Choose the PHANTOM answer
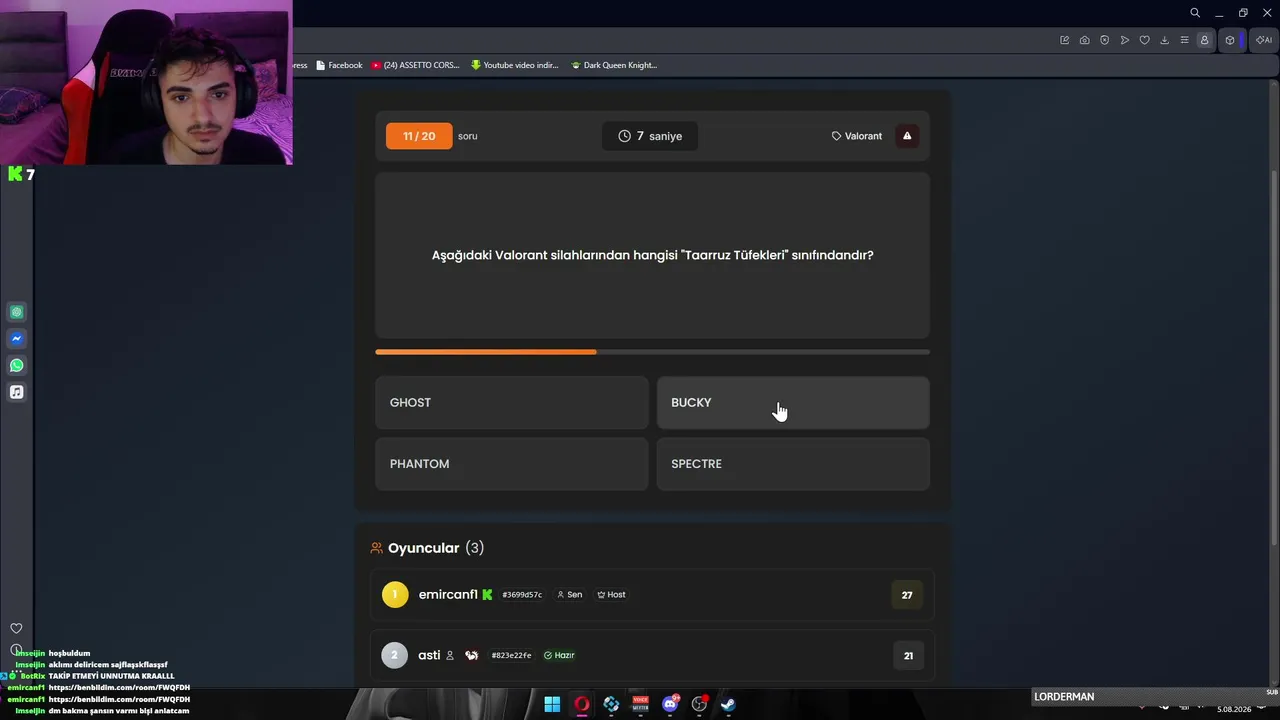The height and width of the screenshot is (720, 1280). (511, 464)
